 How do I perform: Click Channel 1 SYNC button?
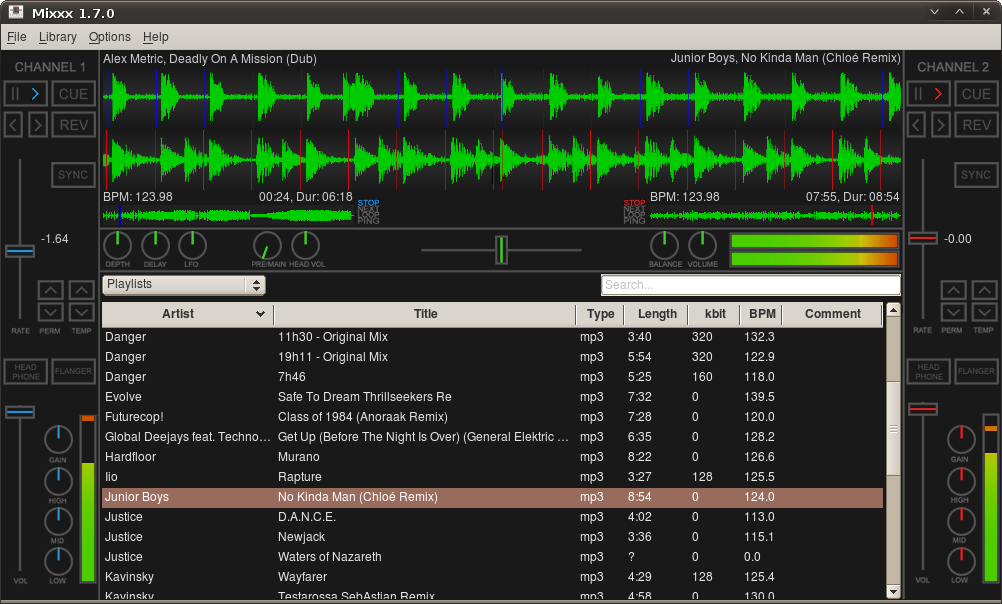coord(74,175)
